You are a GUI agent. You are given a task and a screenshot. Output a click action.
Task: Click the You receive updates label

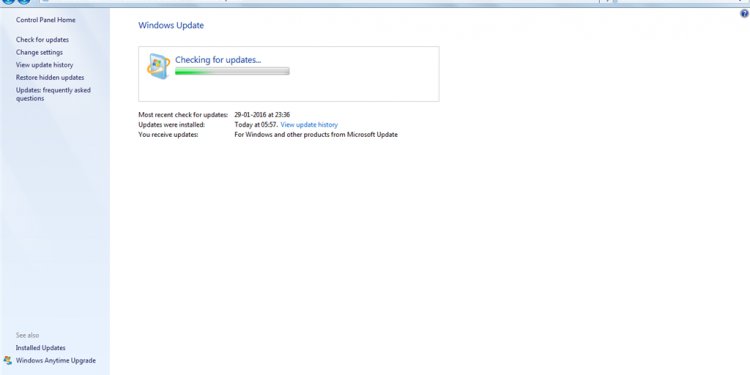click(x=168, y=134)
